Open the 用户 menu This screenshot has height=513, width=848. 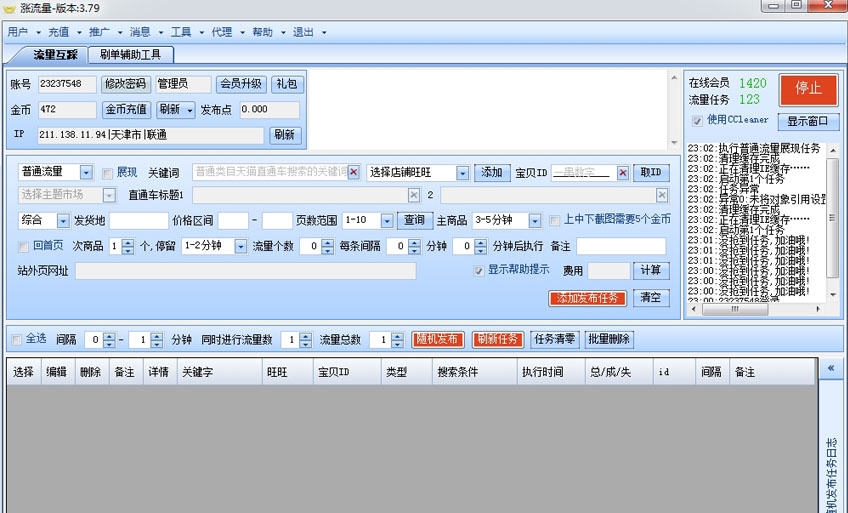[18, 32]
